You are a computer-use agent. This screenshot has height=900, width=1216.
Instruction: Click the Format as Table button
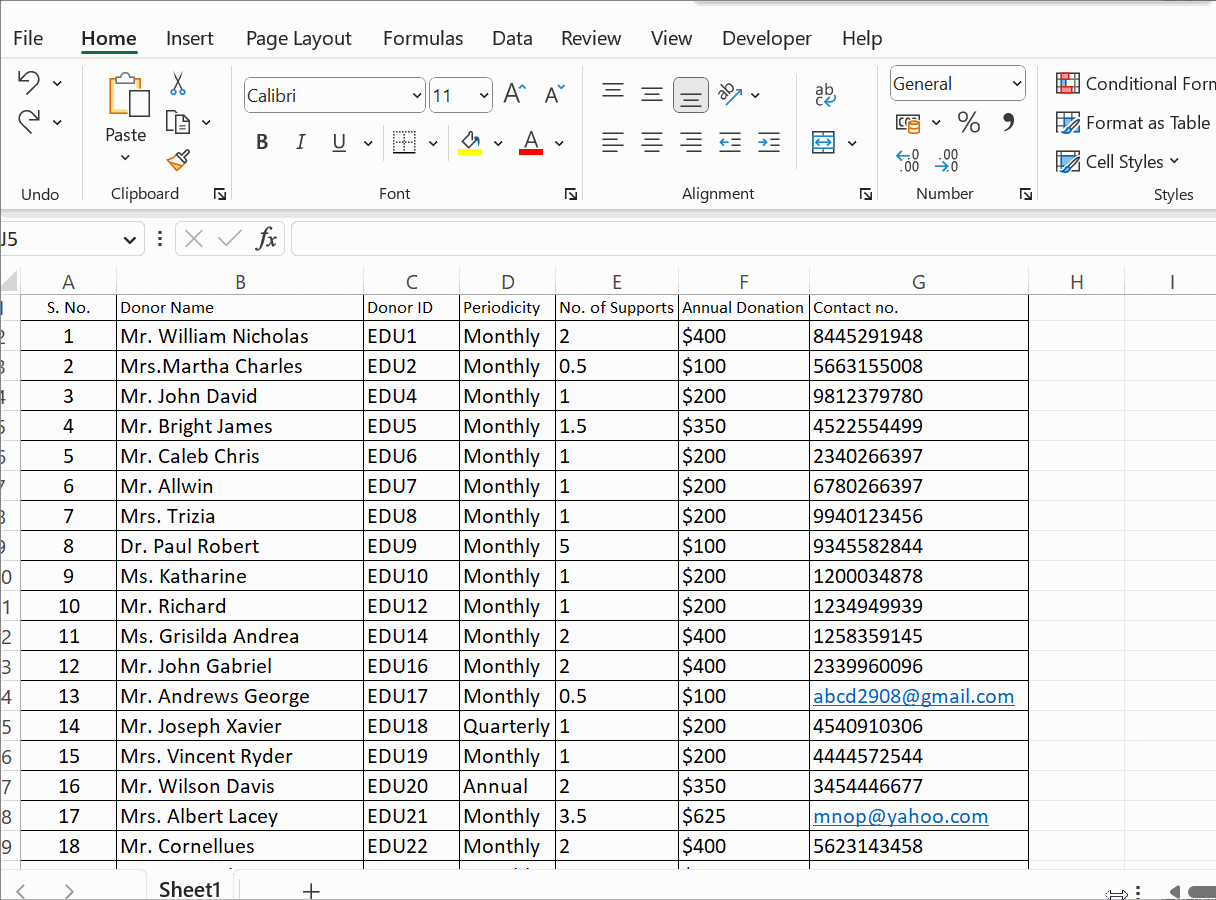pyautogui.click(x=1131, y=122)
